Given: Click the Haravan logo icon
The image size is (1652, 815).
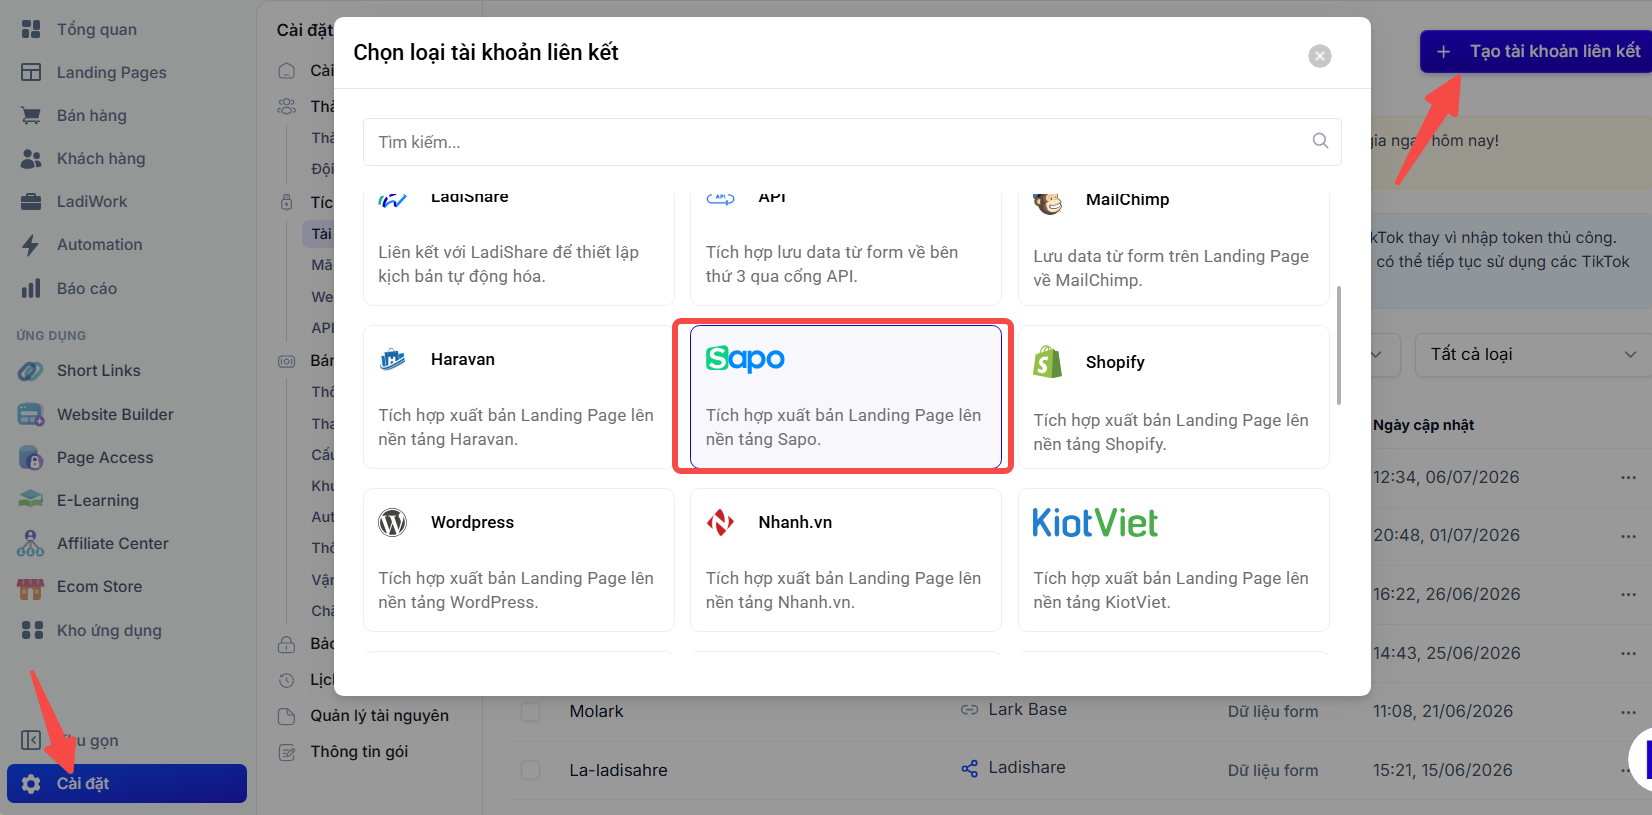Looking at the screenshot, I should coord(393,359).
